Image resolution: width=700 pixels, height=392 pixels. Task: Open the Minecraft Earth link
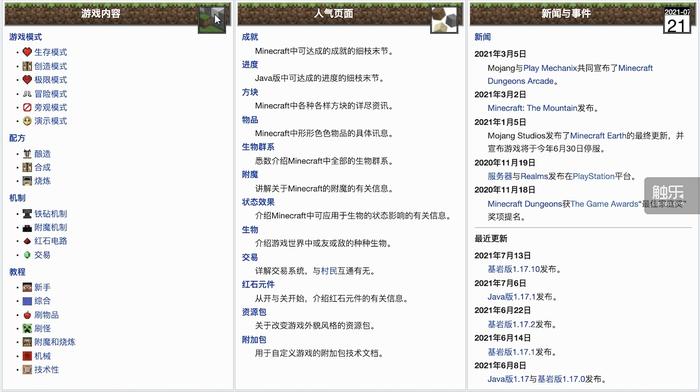pos(598,136)
